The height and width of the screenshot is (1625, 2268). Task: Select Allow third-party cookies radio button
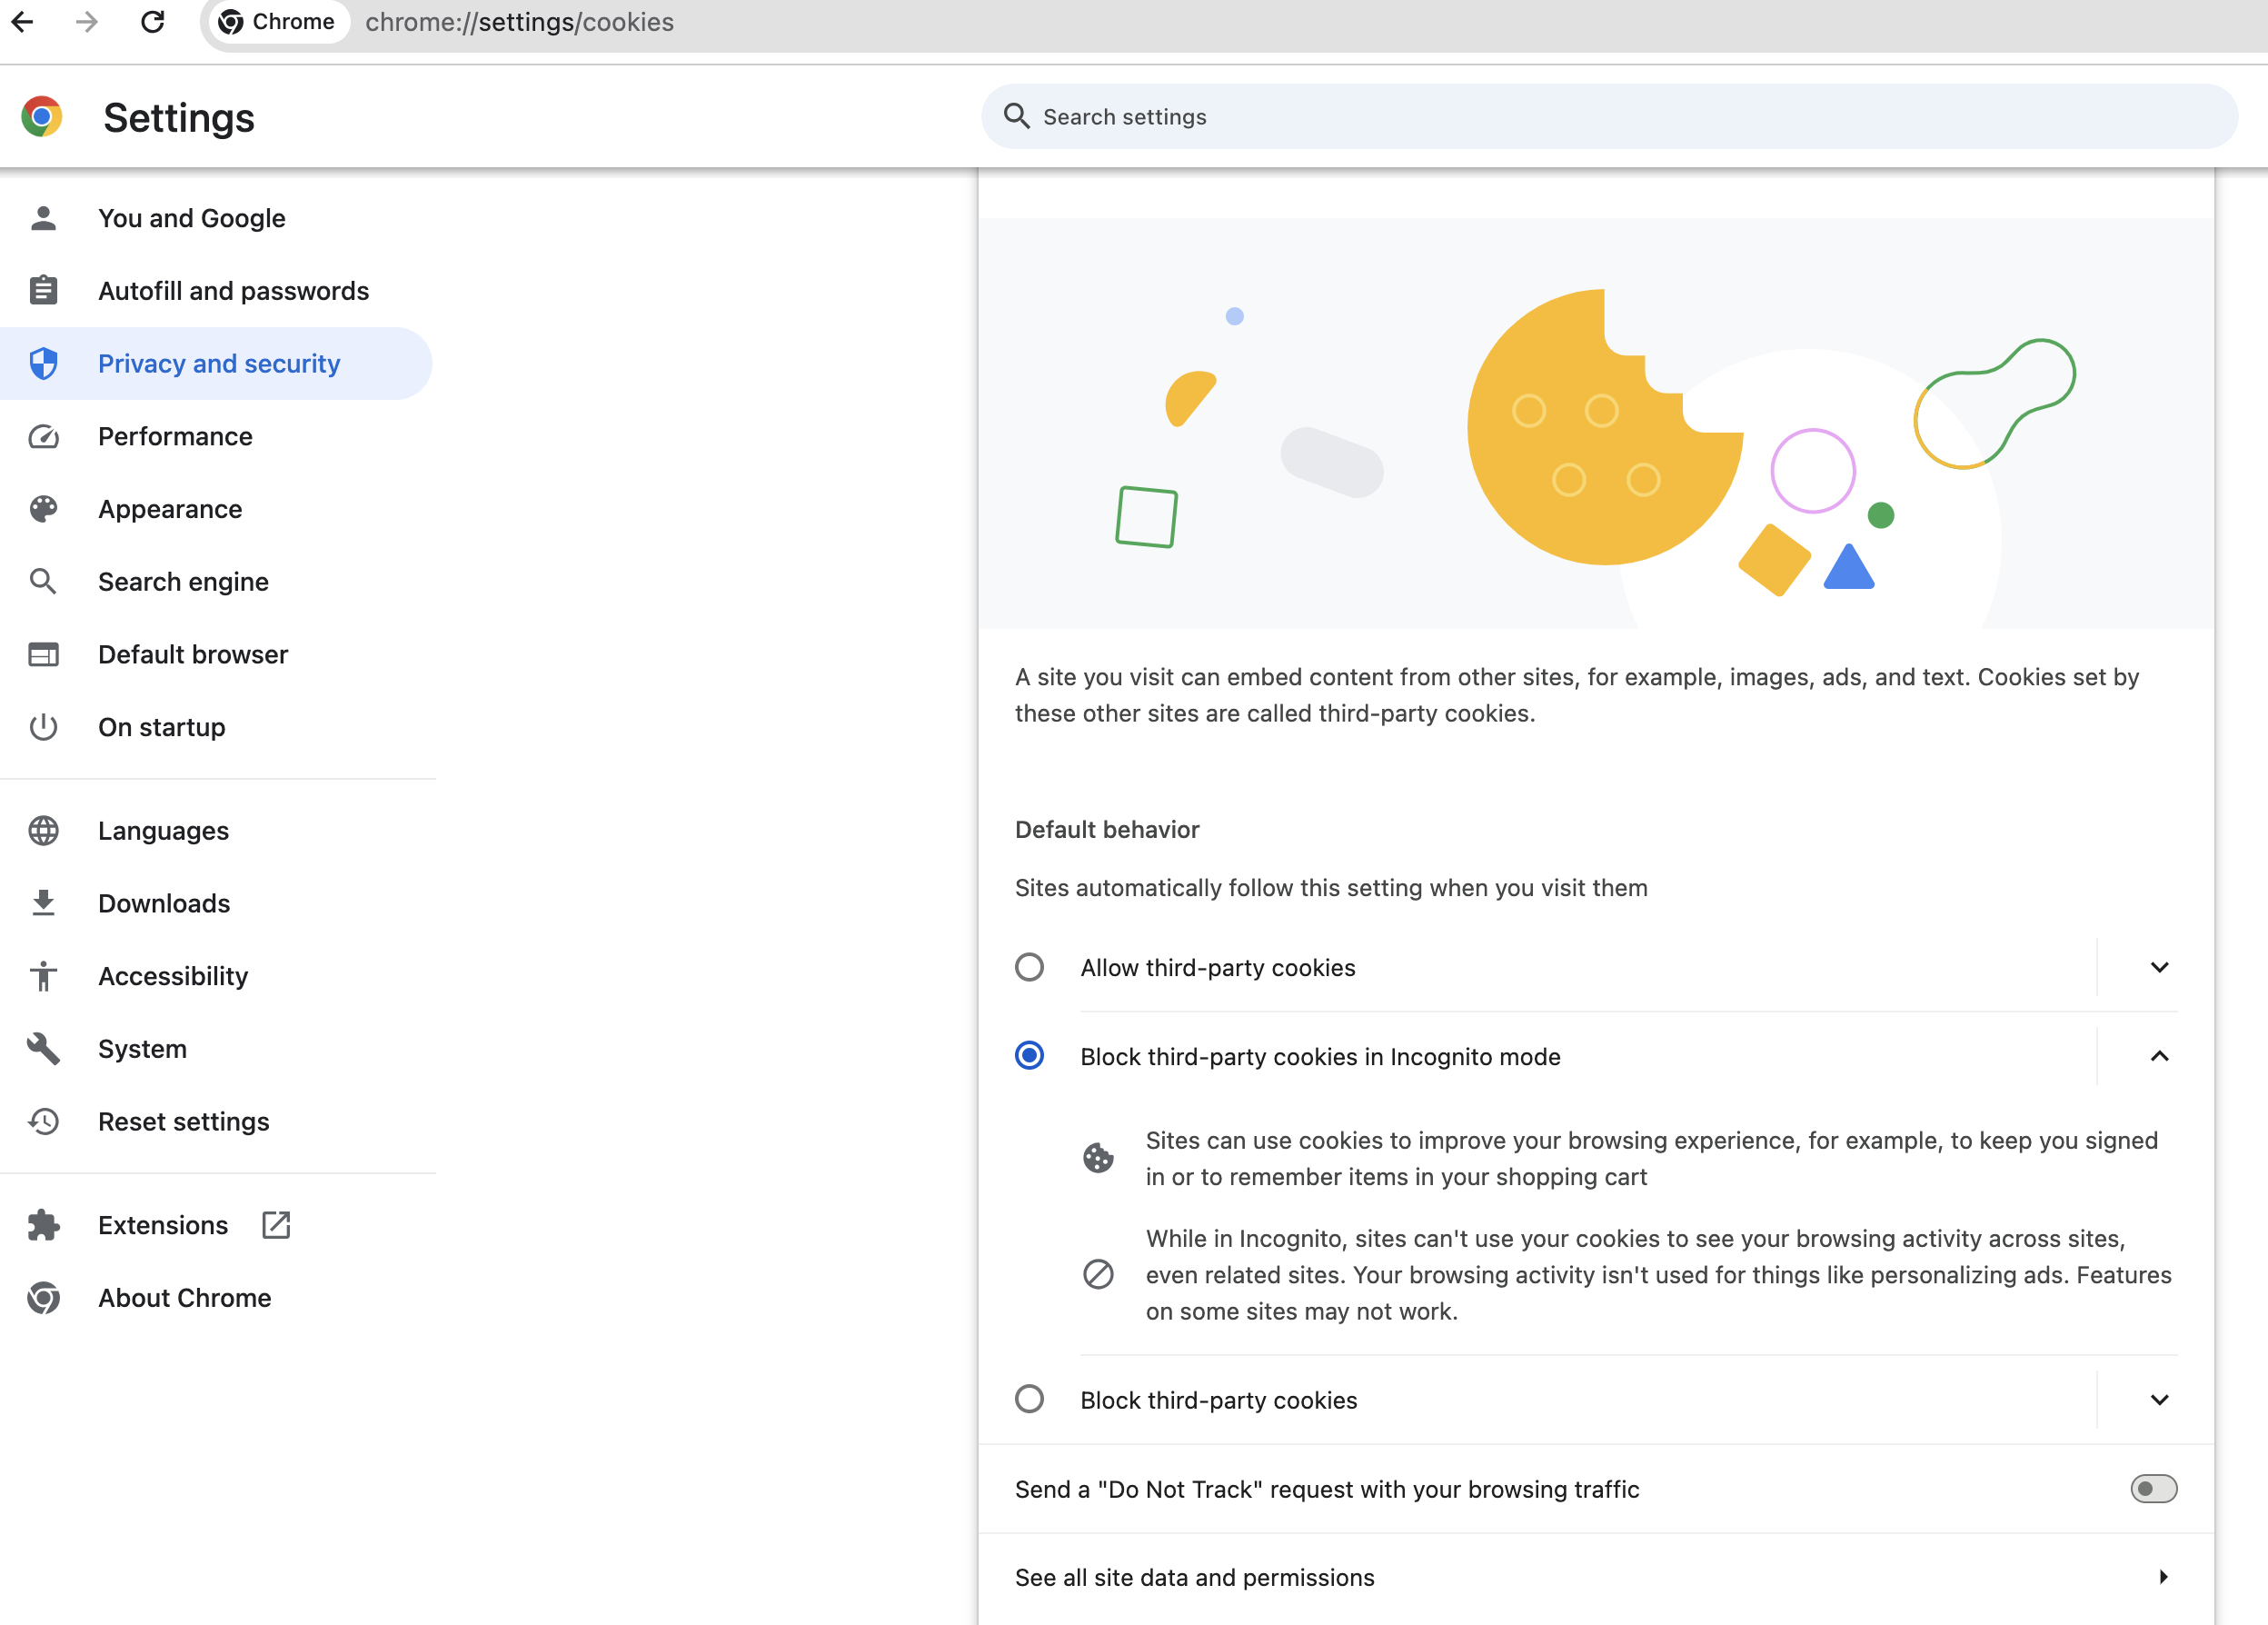[1029, 967]
